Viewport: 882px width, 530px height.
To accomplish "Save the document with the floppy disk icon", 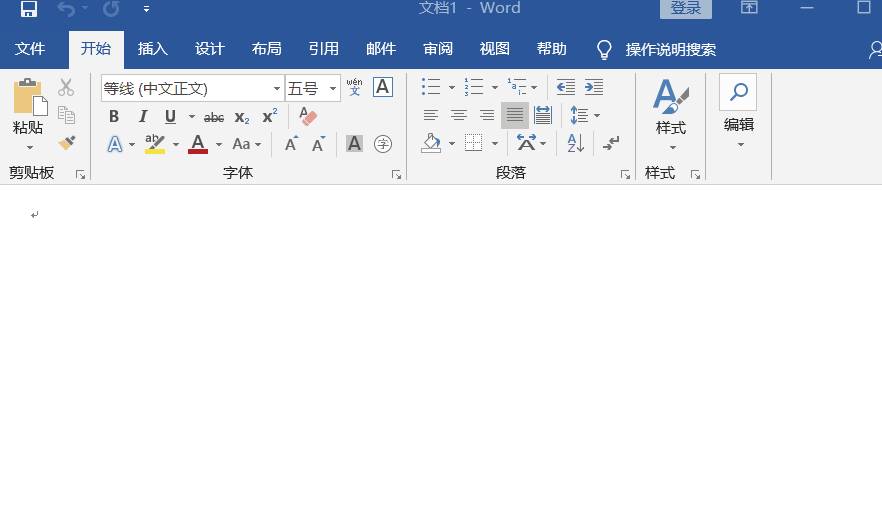I will [x=29, y=8].
